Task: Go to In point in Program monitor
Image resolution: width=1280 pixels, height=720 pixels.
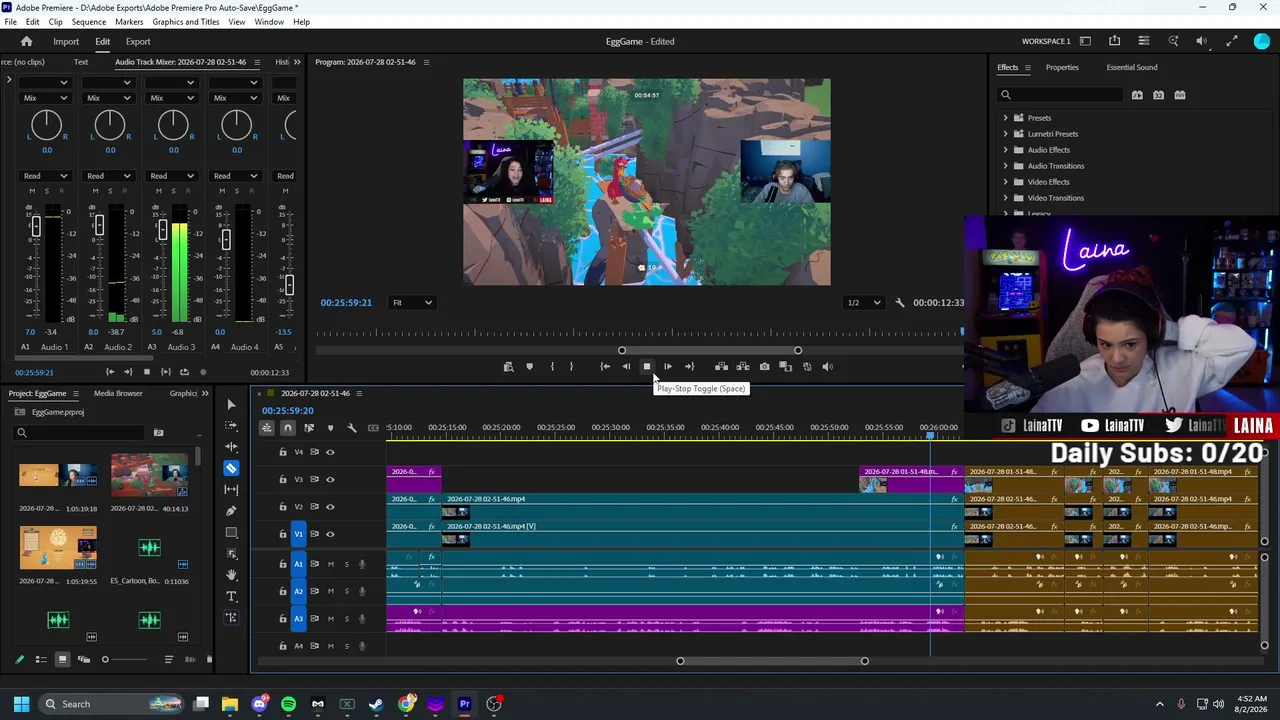Action: (605, 367)
